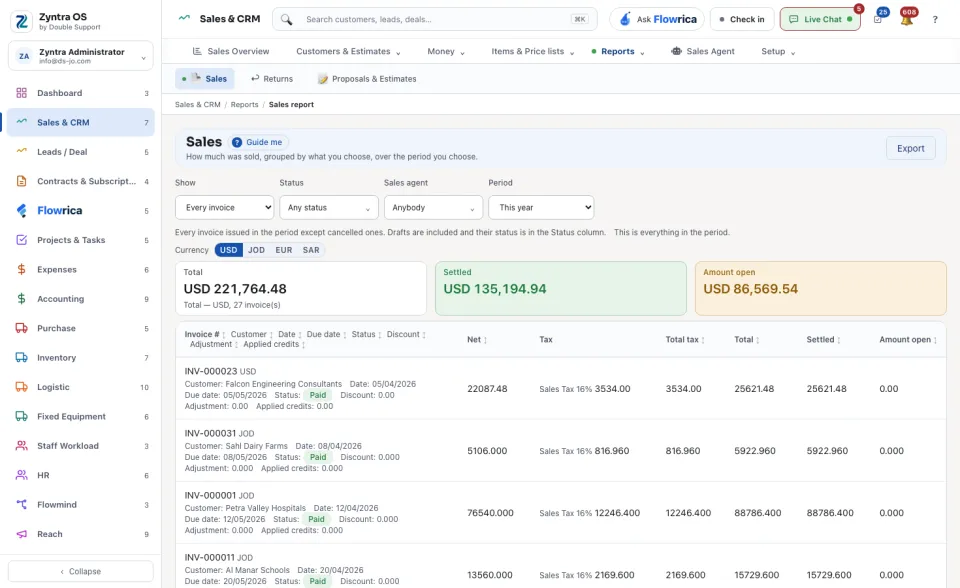
Task: Click the search magnifier icon
Action: click(x=286, y=20)
